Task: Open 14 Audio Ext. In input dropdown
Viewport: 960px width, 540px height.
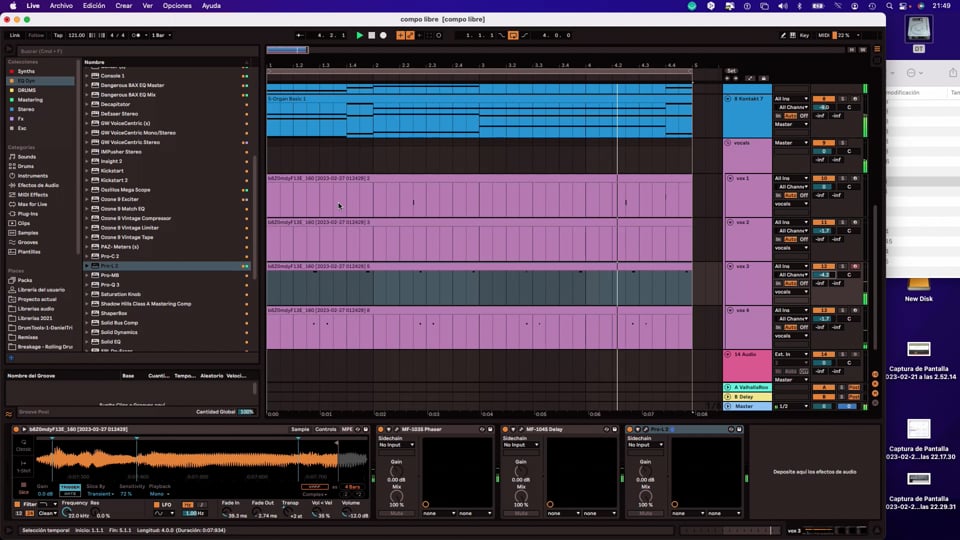Action: tap(791, 354)
